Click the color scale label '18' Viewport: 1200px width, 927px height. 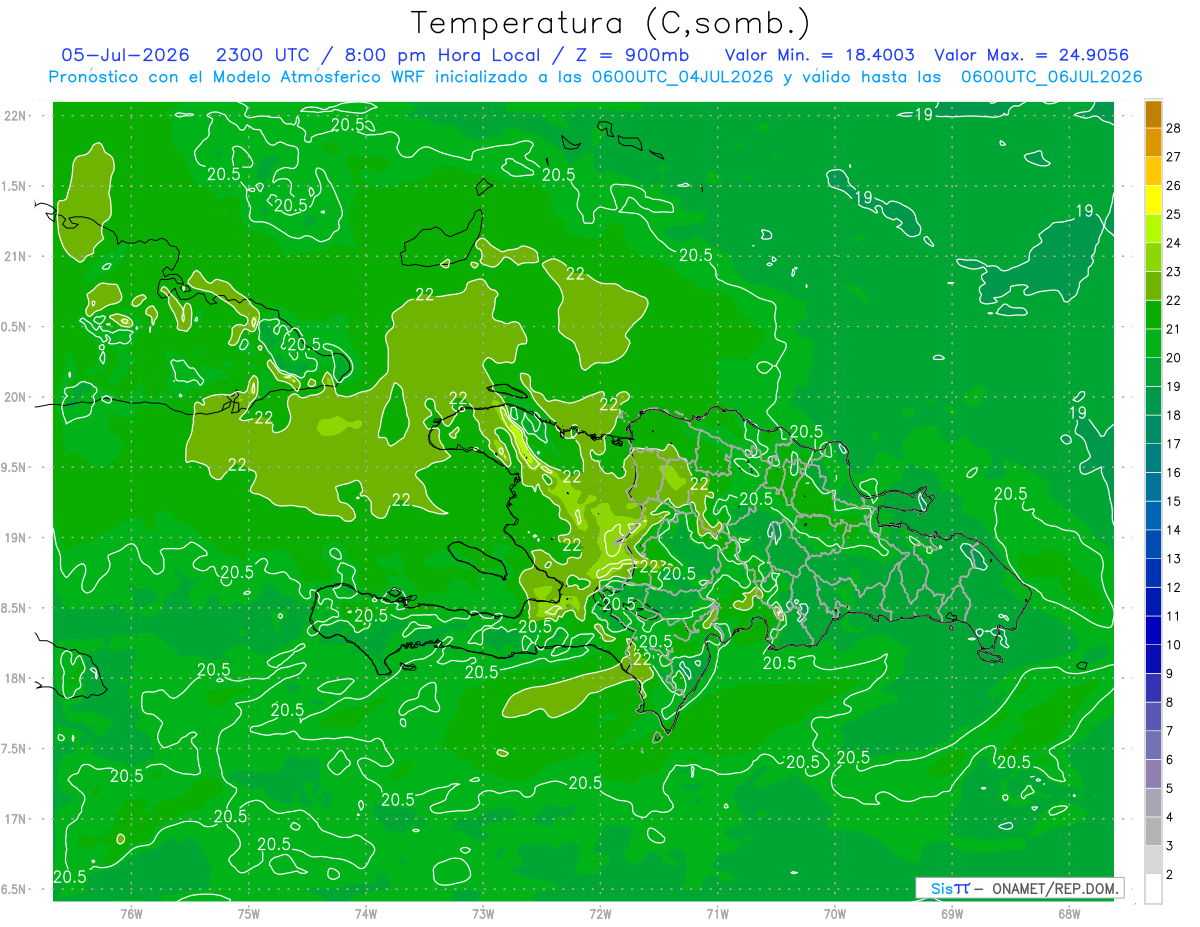[1173, 415]
